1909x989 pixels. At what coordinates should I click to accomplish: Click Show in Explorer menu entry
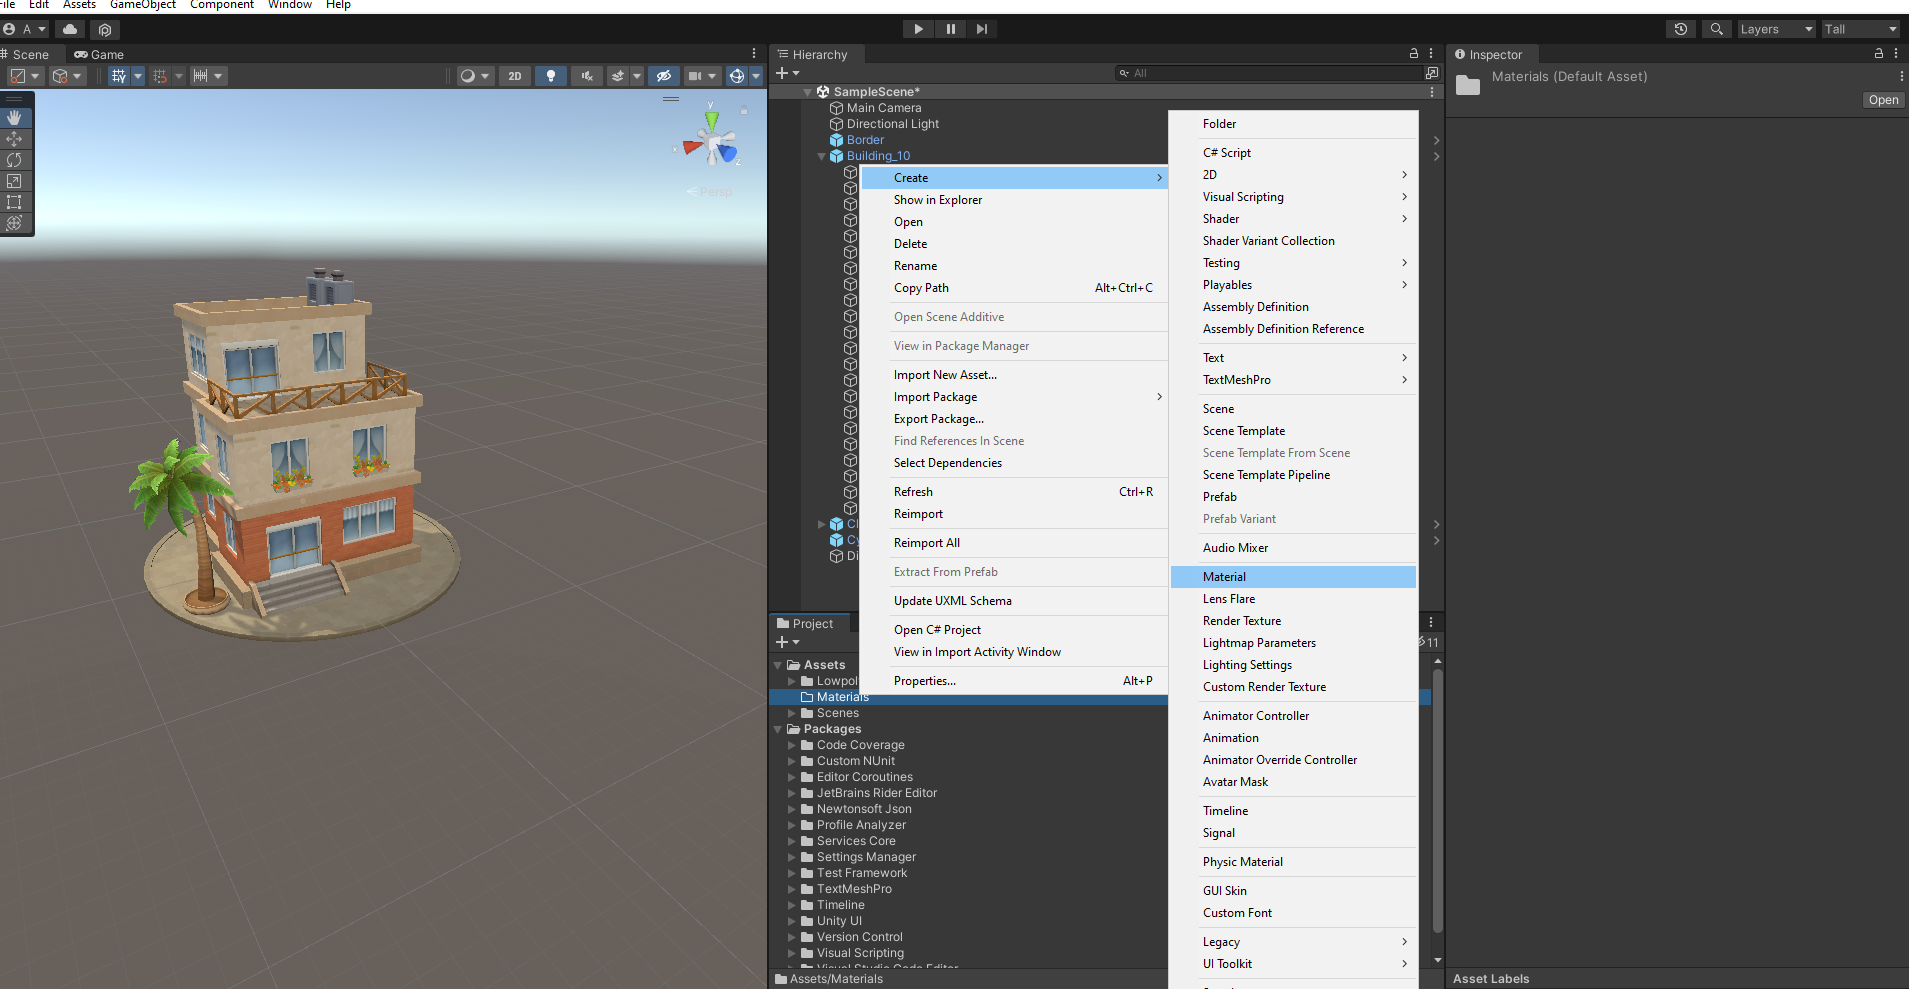click(937, 200)
